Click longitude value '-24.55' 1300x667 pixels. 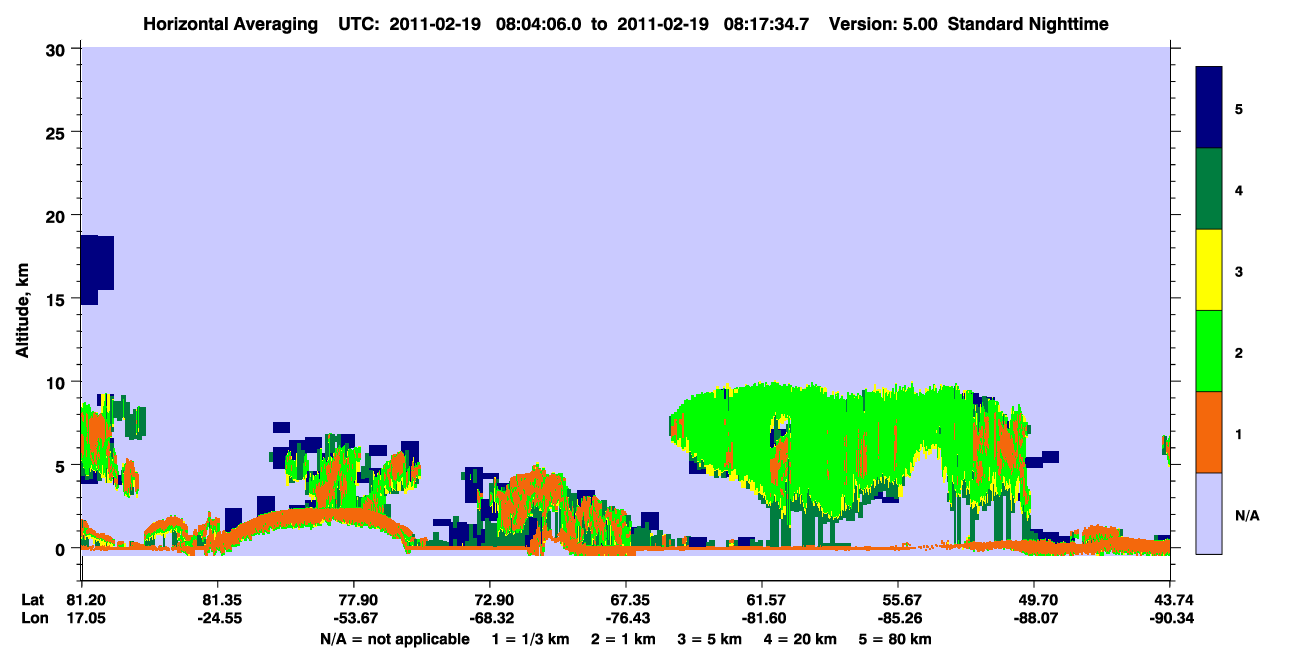[218, 617]
